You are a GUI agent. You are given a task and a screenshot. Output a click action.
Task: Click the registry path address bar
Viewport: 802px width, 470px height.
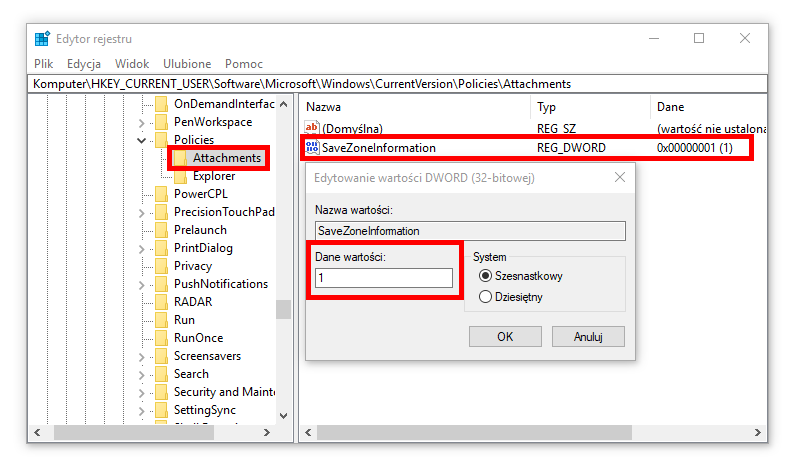(x=397, y=84)
